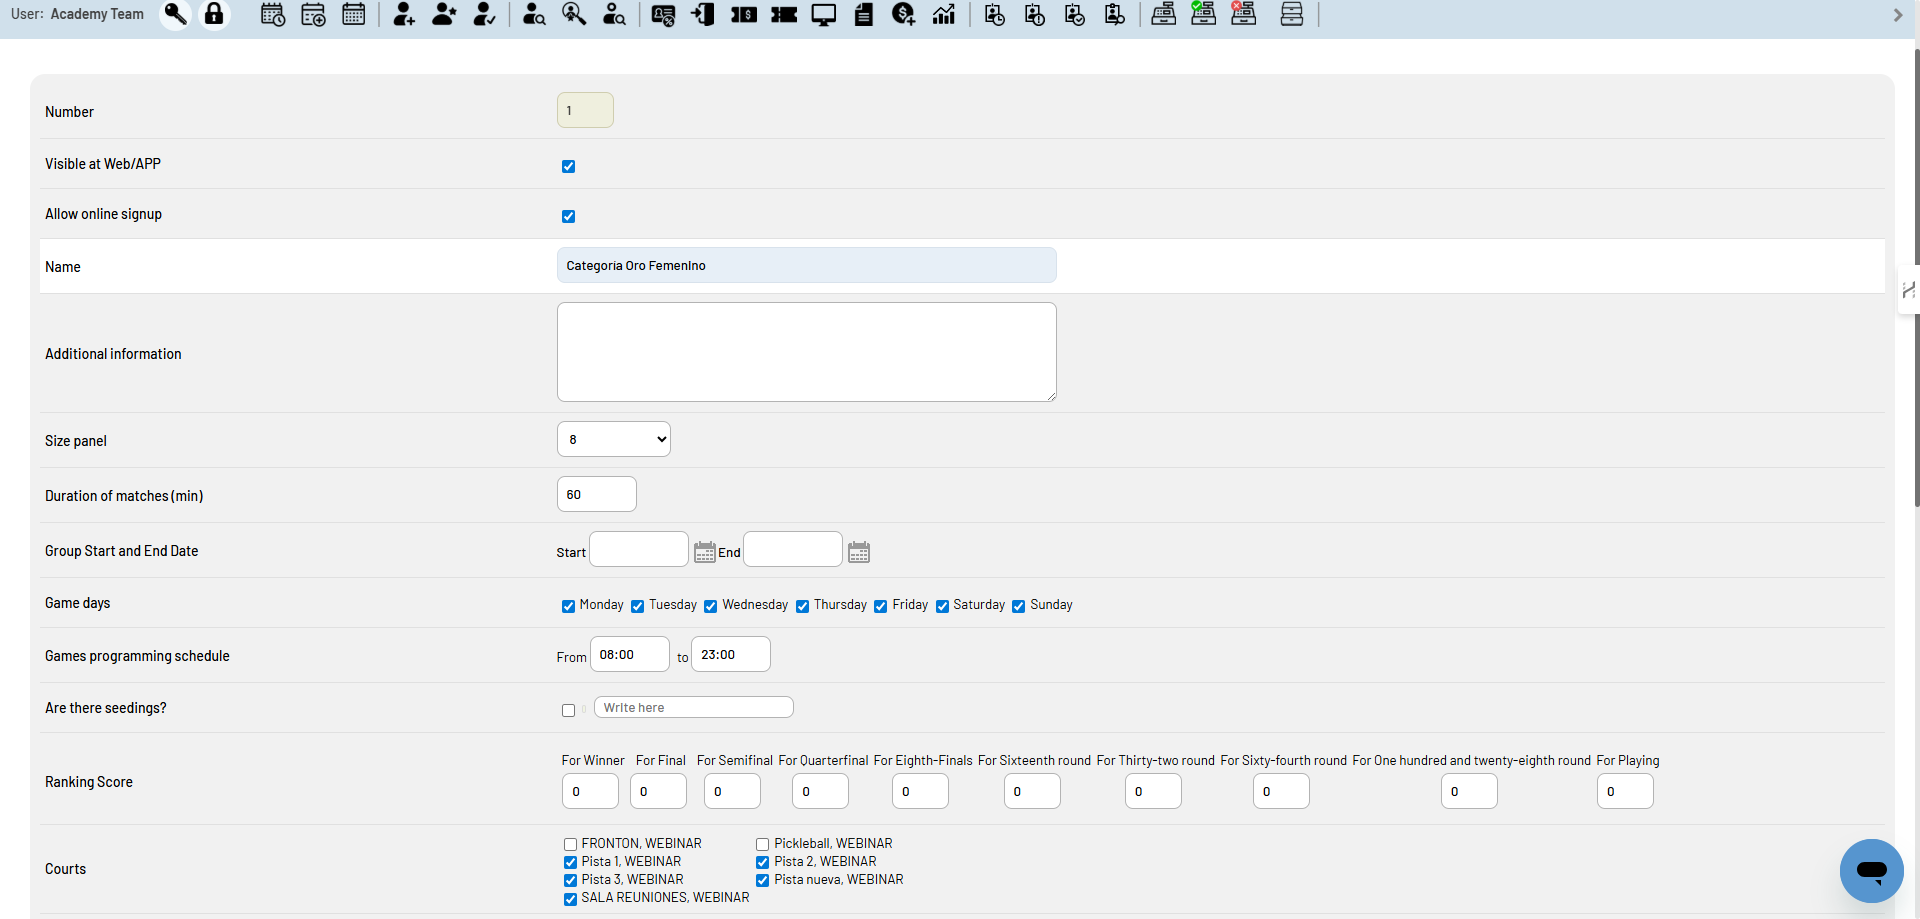The height and width of the screenshot is (919, 1920).
Task: Click the wrench settings icon
Action: (175, 14)
